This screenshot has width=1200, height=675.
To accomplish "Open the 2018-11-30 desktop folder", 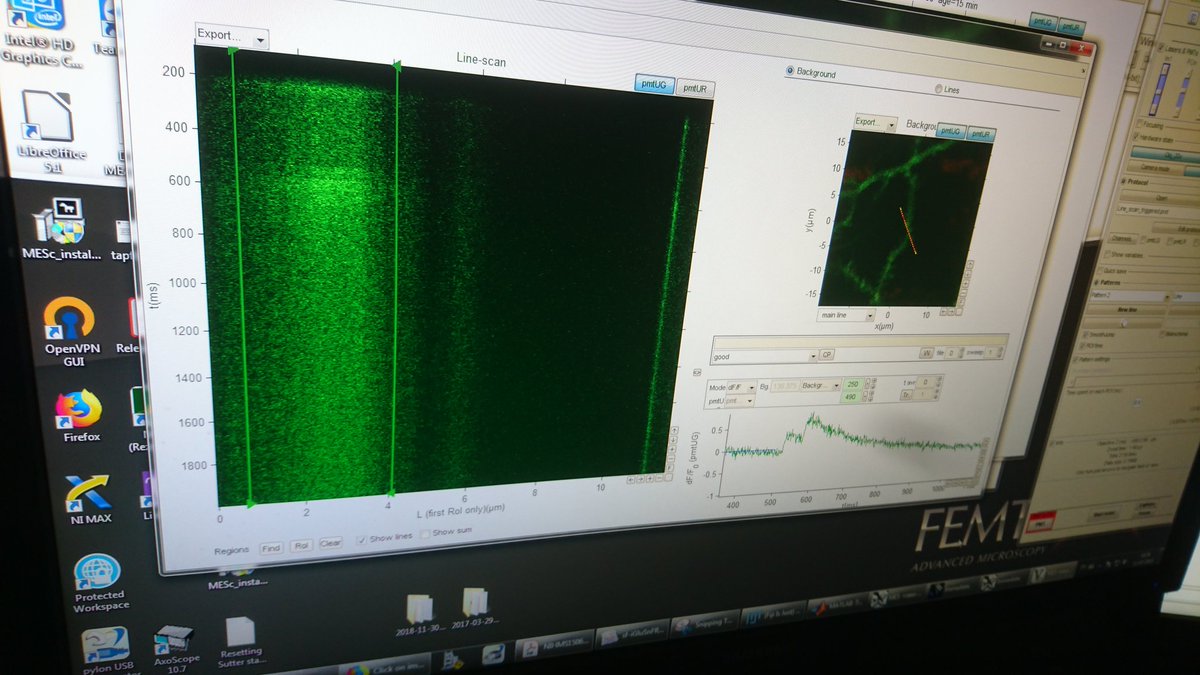I will pos(420,615).
